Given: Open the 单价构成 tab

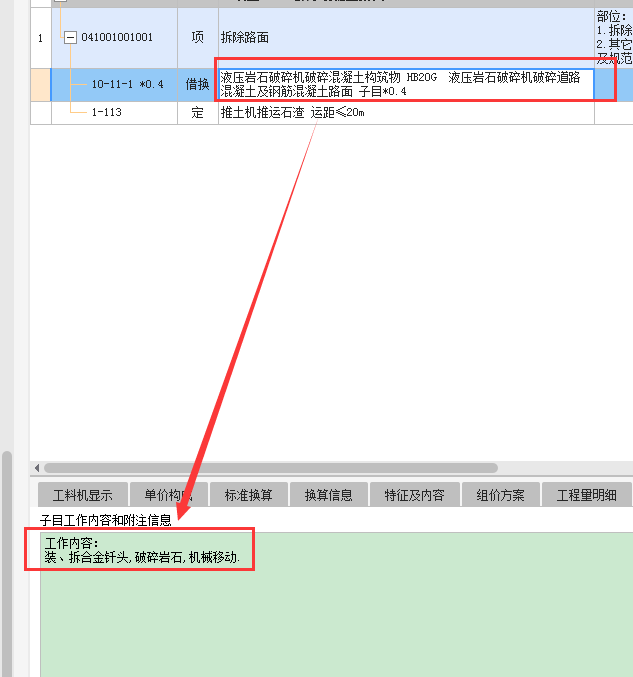Looking at the screenshot, I should (x=169, y=495).
